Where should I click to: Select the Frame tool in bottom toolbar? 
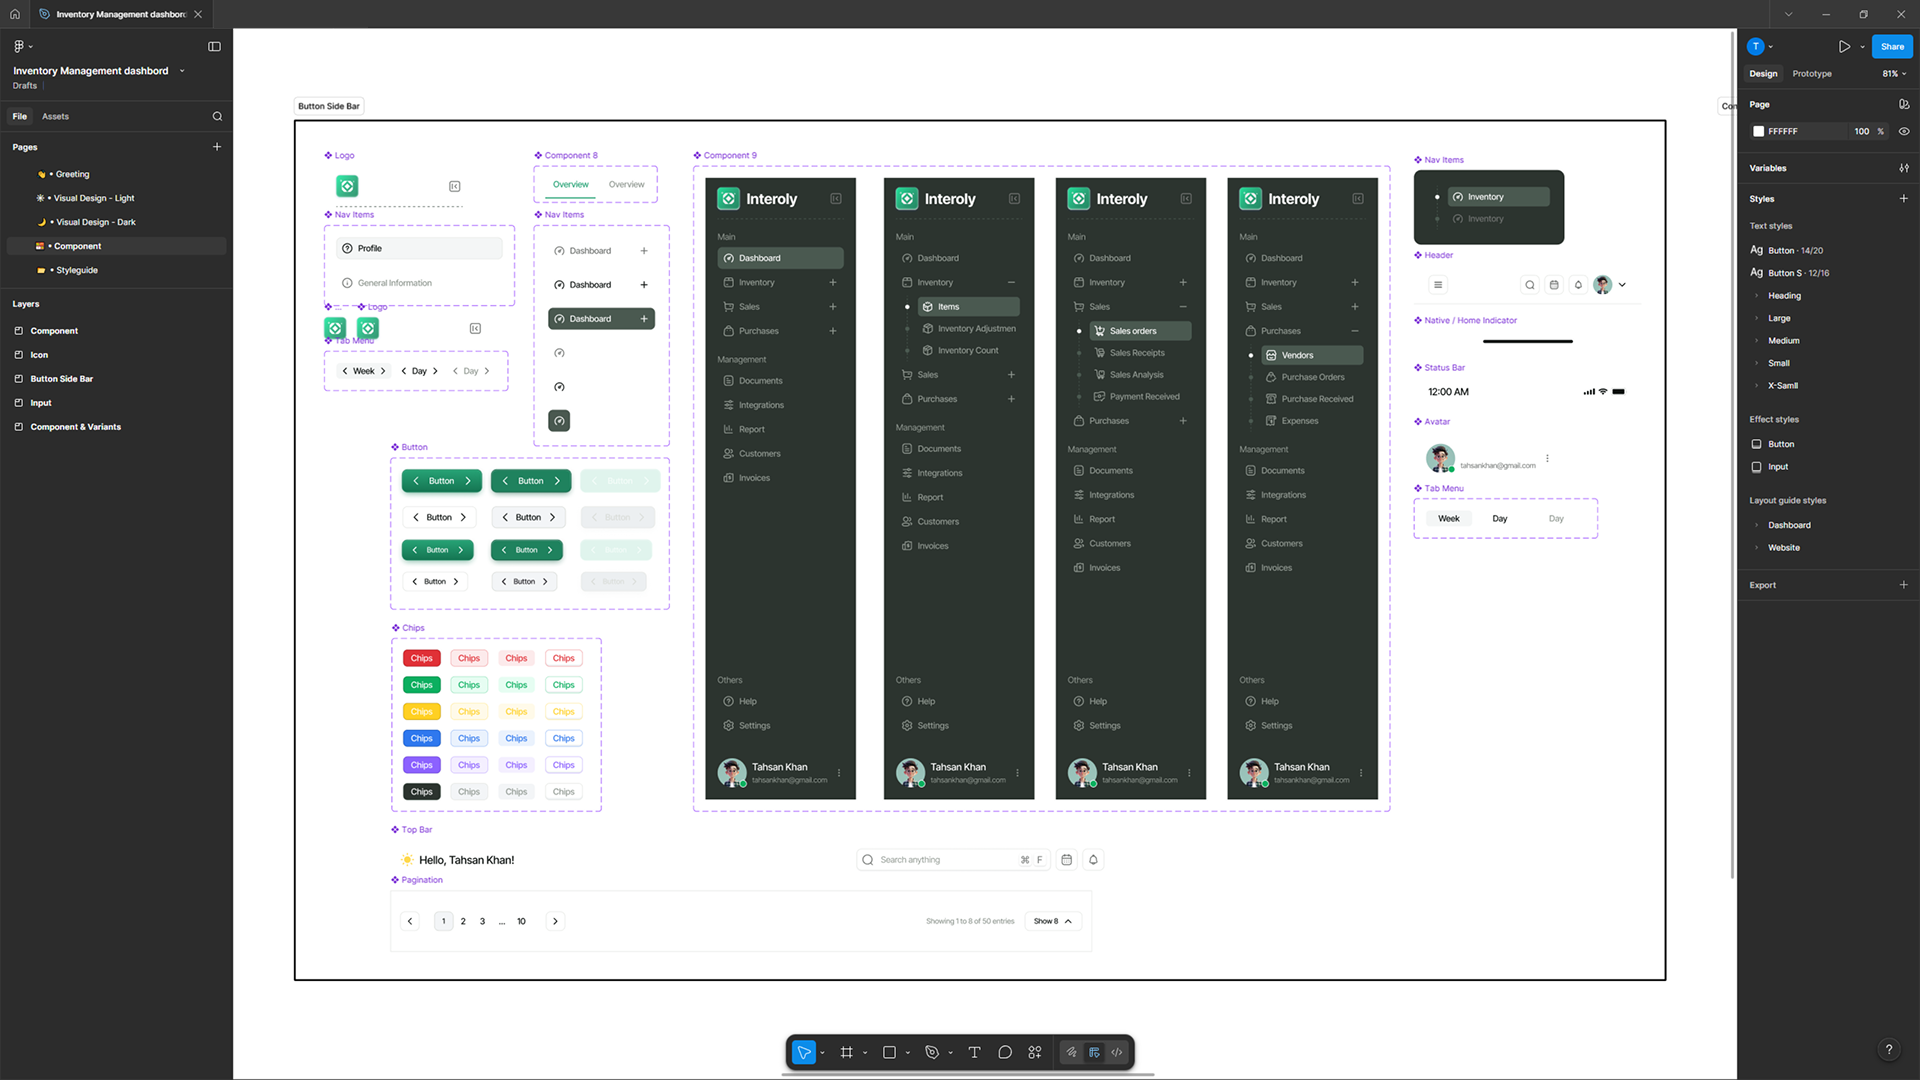[x=846, y=1052]
